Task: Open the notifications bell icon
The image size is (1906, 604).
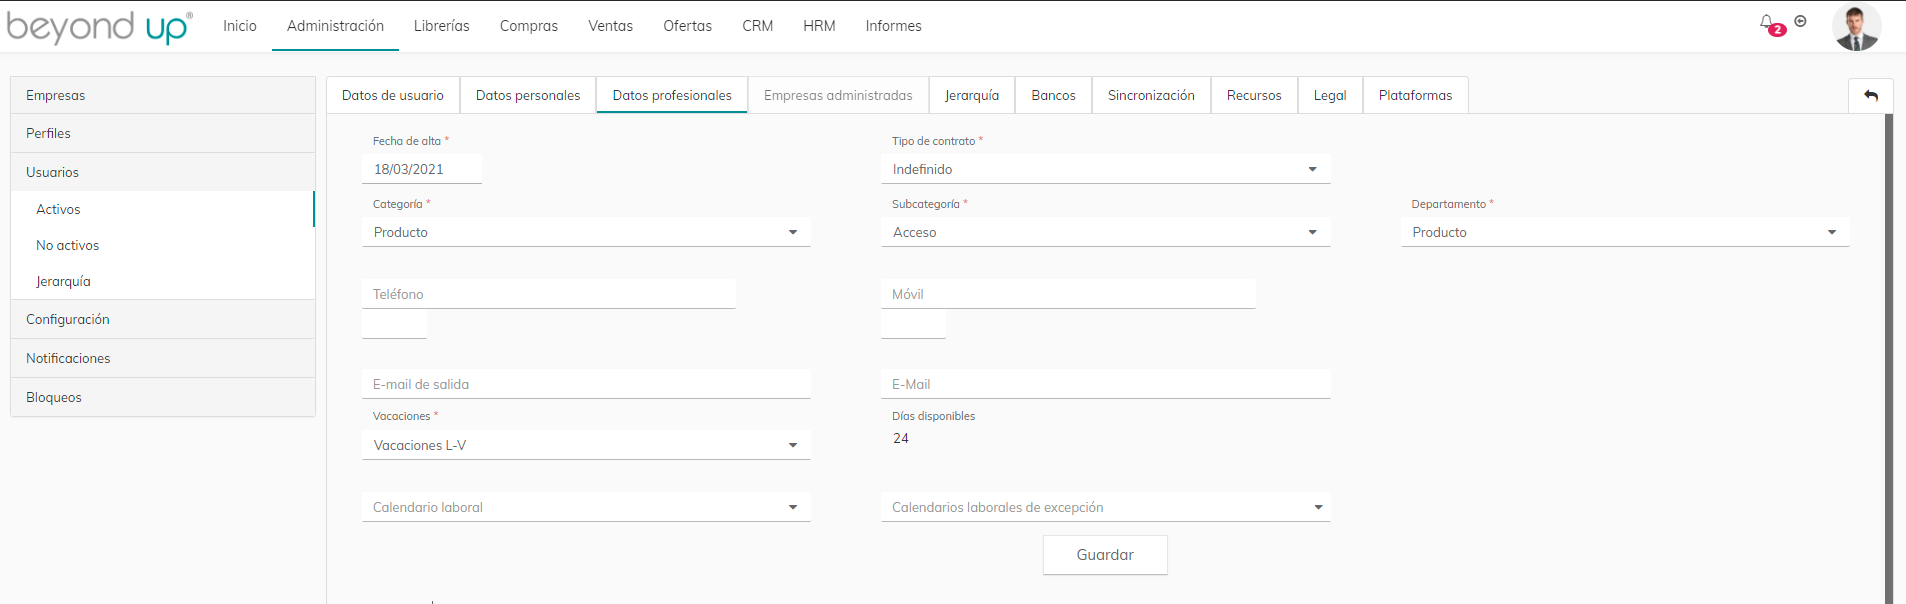Action: click(1767, 23)
